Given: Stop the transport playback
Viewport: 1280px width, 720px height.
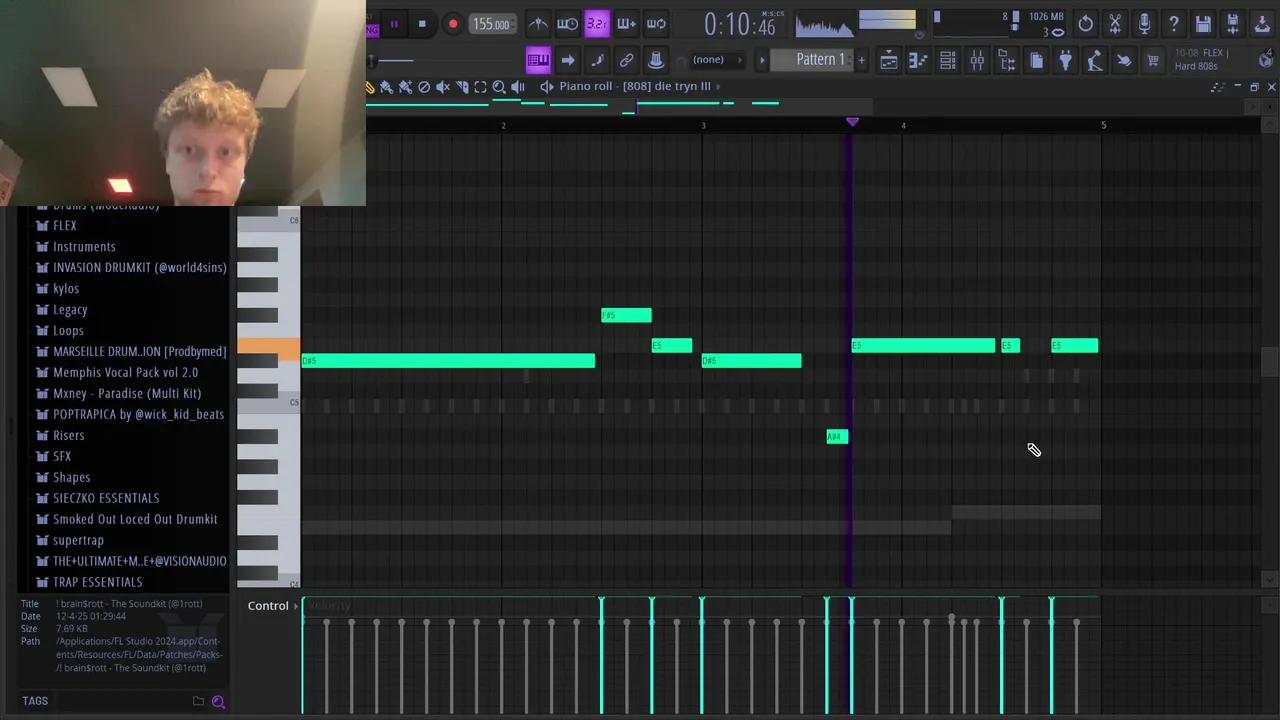Looking at the screenshot, I should (x=422, y=24).
